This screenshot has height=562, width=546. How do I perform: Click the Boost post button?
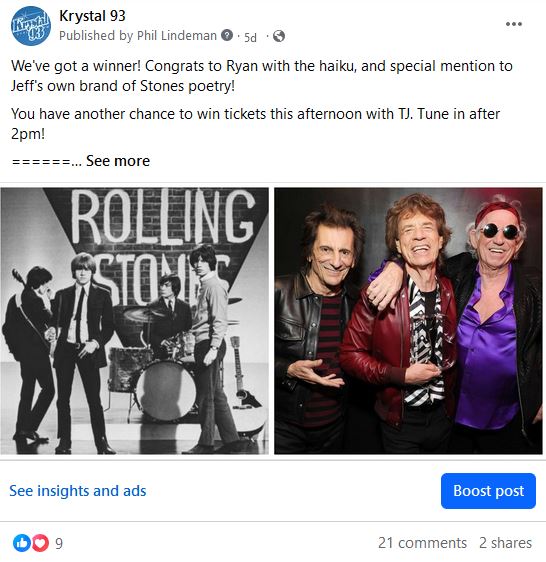pyautogui.click(x=488, y=491)
